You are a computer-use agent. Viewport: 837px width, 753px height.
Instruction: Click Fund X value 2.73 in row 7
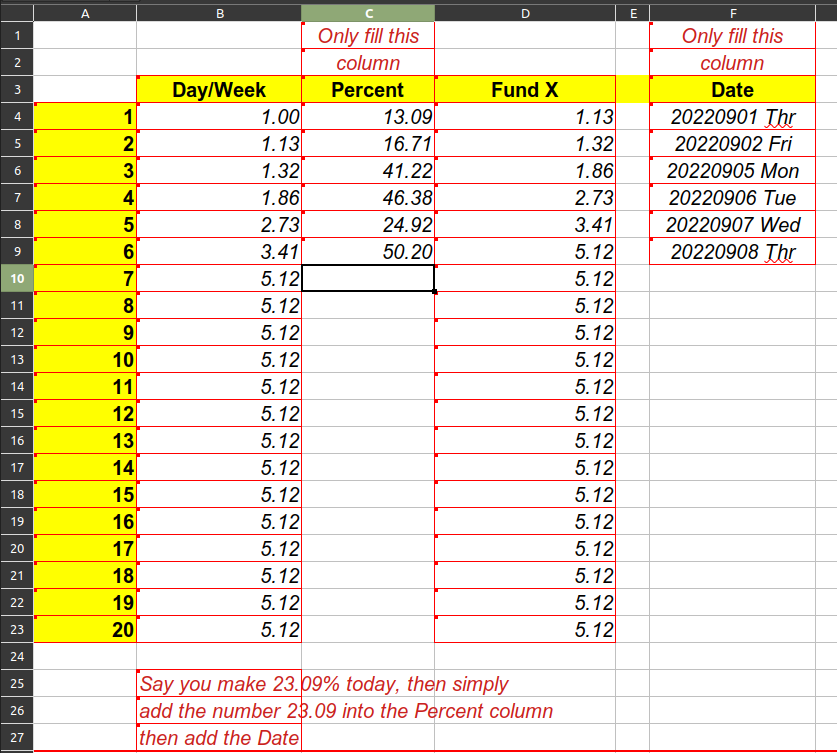525,197
